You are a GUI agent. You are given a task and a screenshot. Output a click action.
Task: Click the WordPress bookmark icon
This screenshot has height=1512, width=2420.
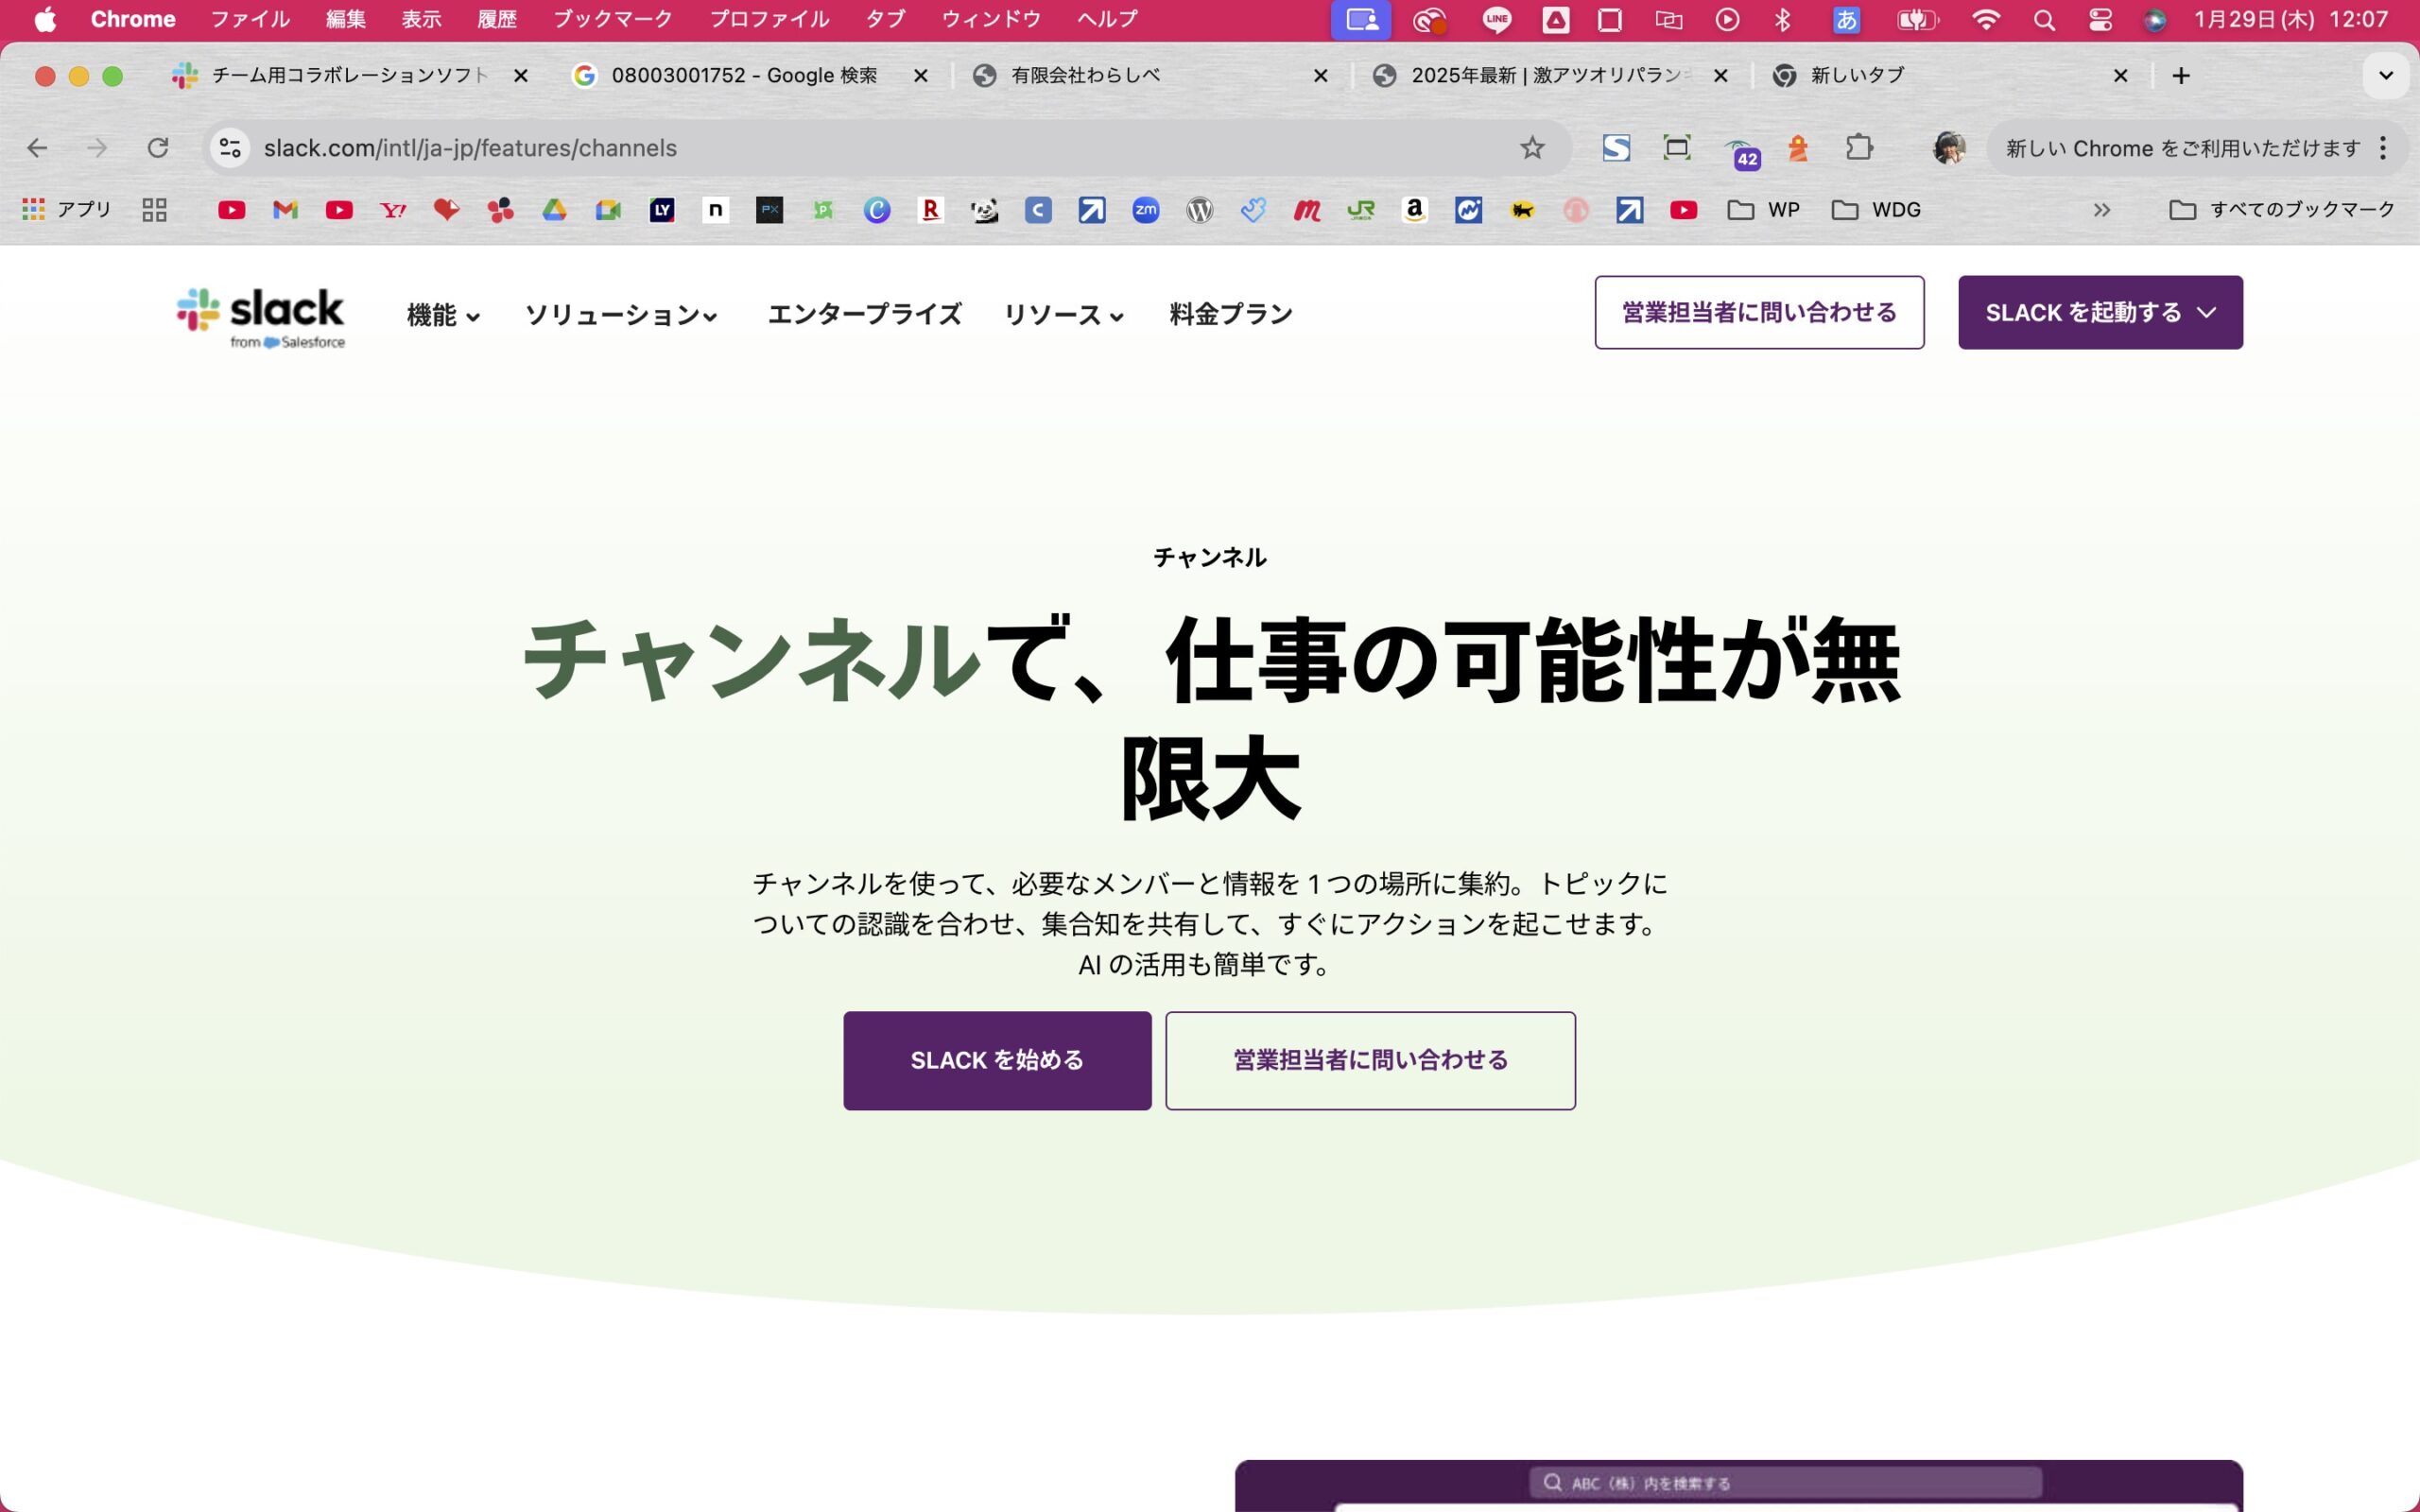(x=1199, y=210)
